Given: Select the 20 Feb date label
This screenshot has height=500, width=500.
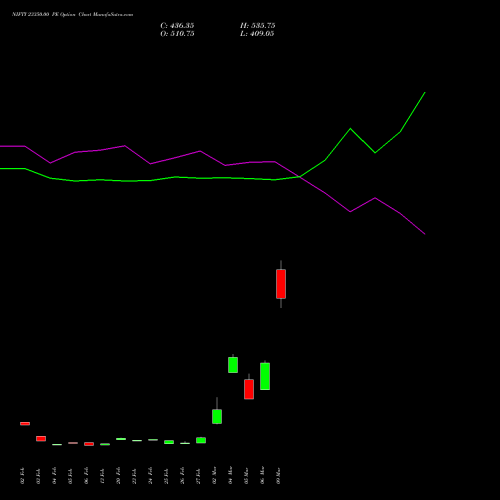Looking at the screenshot, I should pyautogui.click(x=118, y=476).
